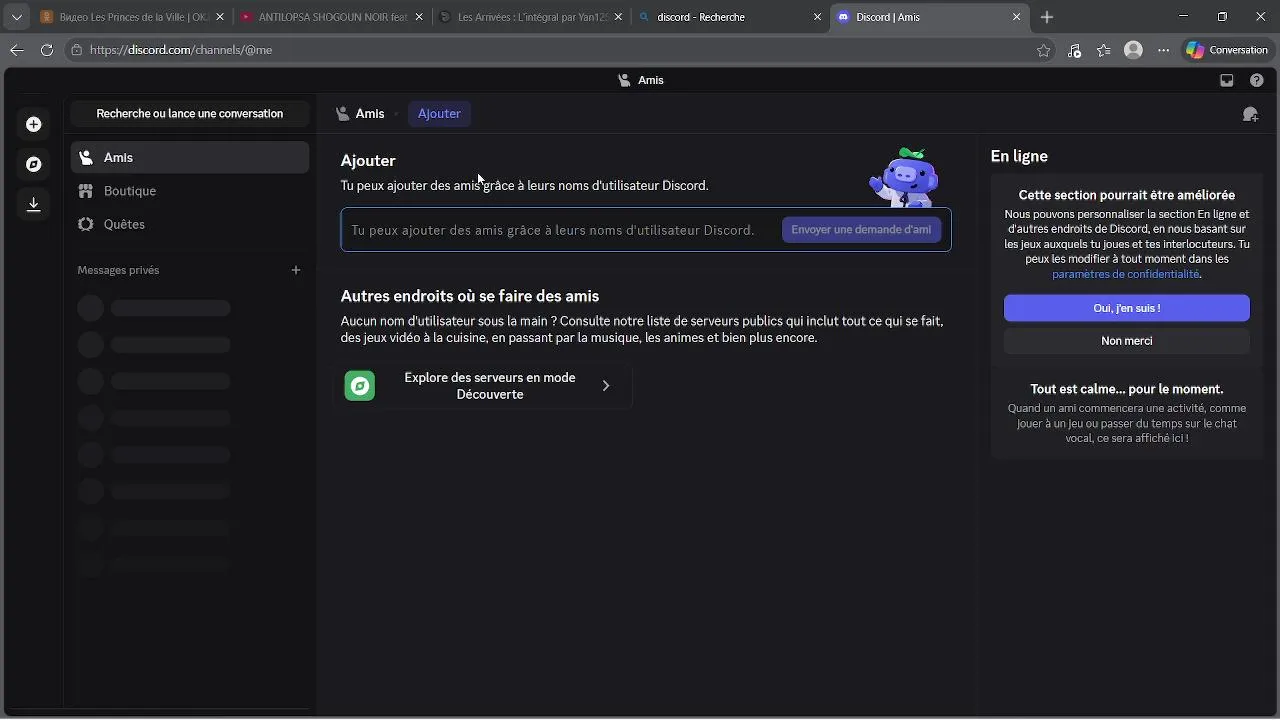Open browser settings three-dot menu
Screen dimensions: 1280x720
click(x=1163, y=50)
